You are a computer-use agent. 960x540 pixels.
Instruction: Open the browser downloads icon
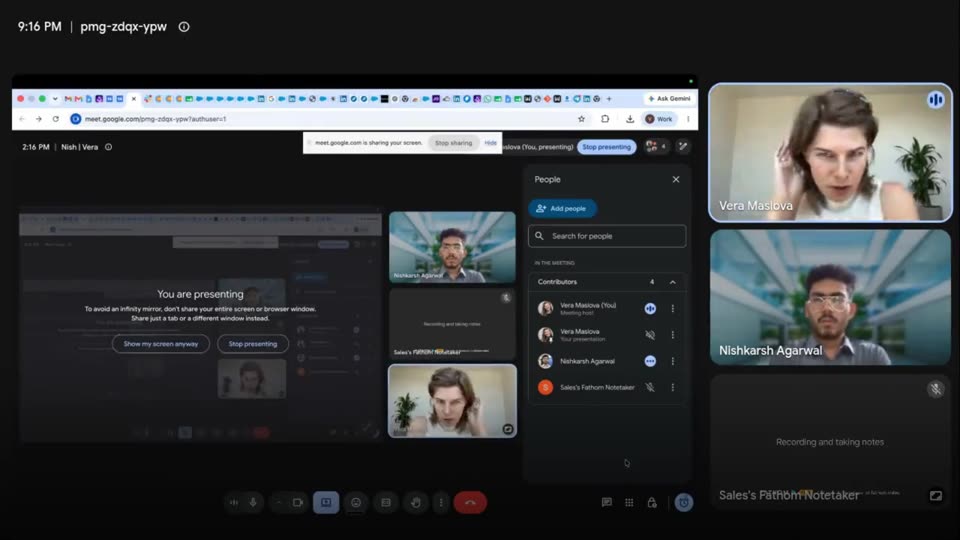[x=630, y=119]
